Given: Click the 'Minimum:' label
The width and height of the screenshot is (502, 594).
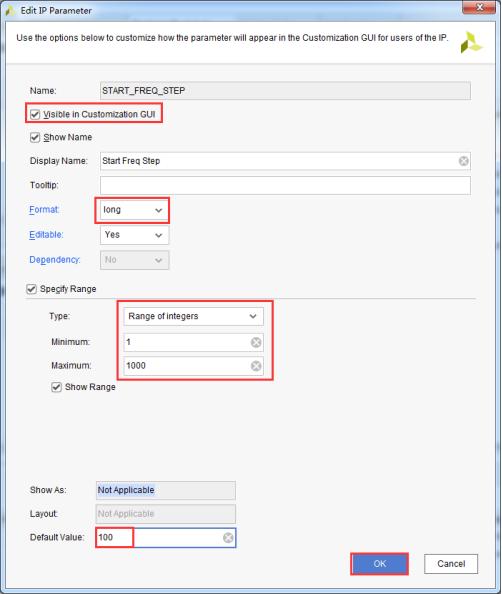Looking at the screenshot, I should point(70,342).
